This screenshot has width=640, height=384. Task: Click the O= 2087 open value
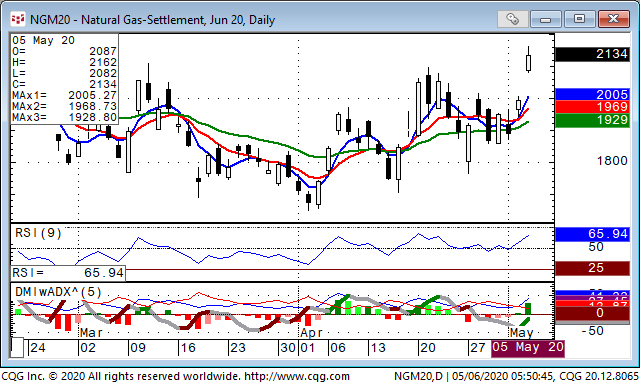click(64, 51)
